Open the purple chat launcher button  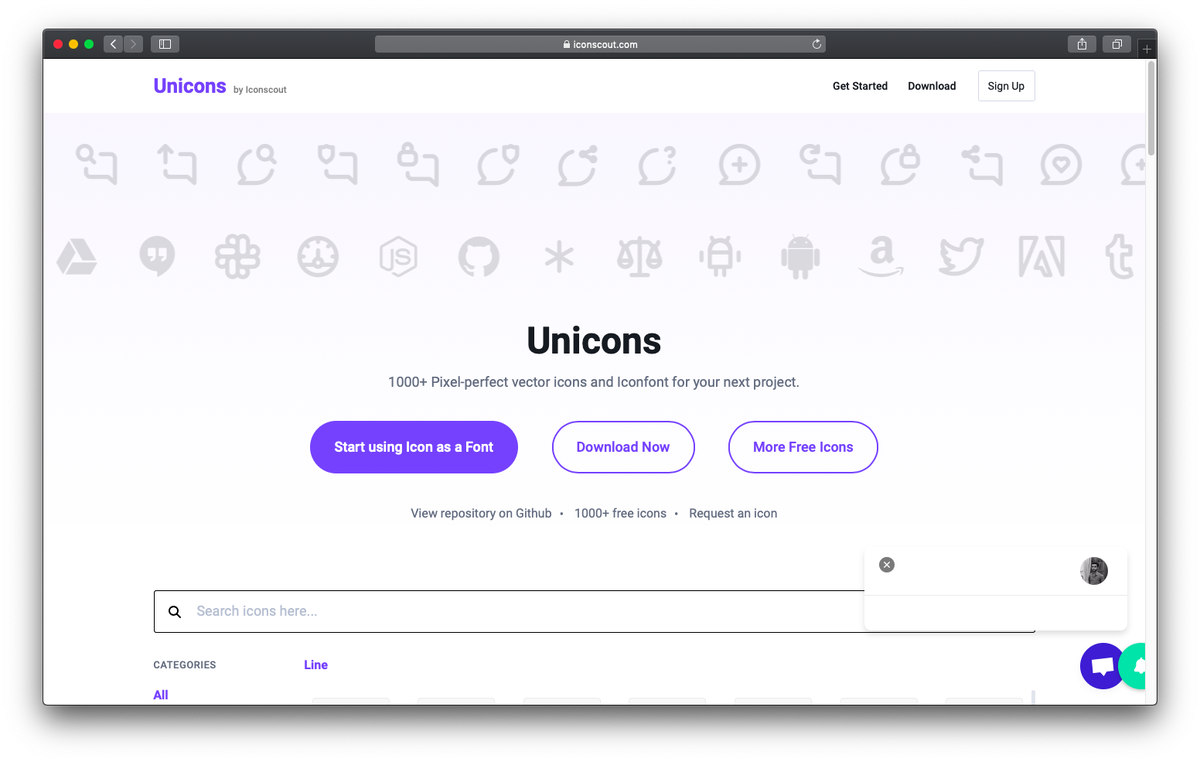1102,666
